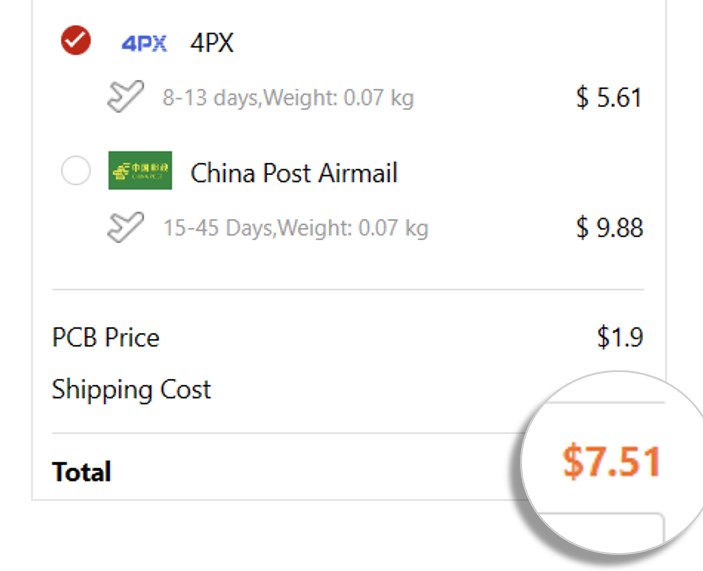Click the orange $7.51 total amount

[611, 462]
